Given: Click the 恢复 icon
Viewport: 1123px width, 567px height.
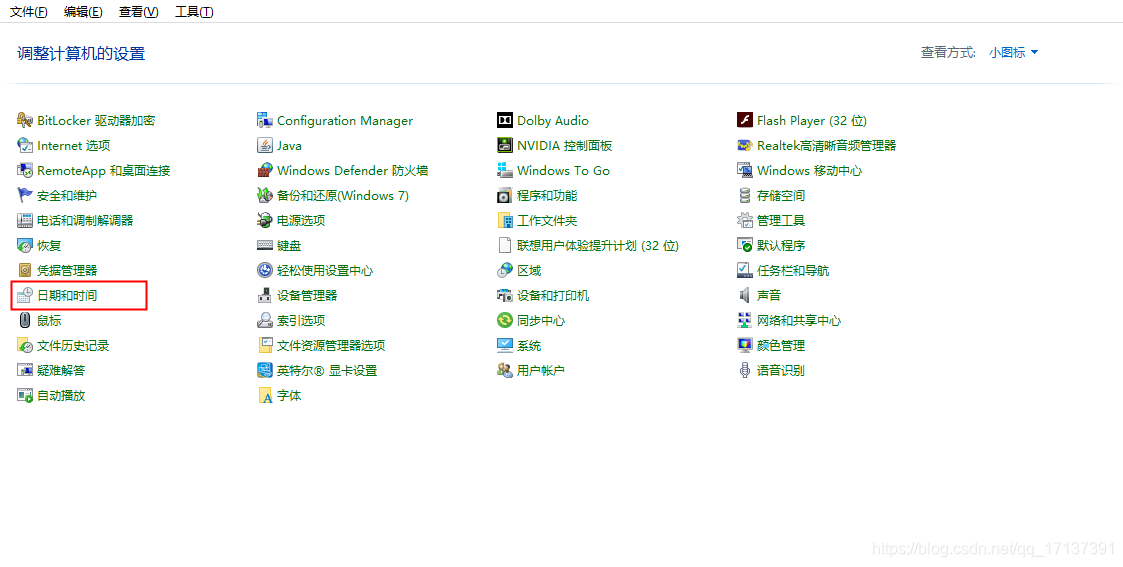Looking at the screenshot, I should pyautogui.click(x=25, y=246).
